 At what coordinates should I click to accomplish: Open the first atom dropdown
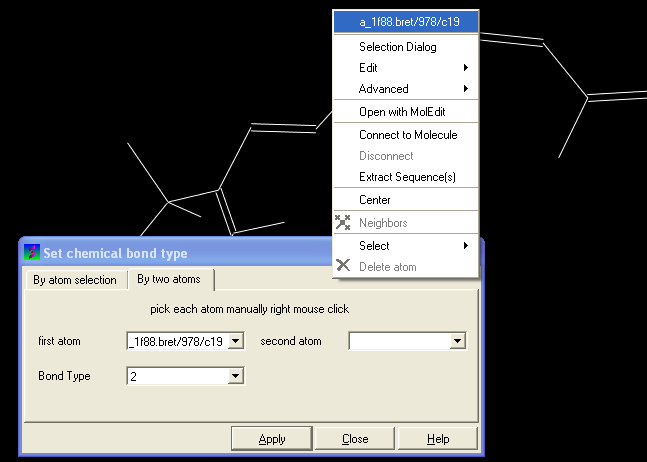coord(236,342)
